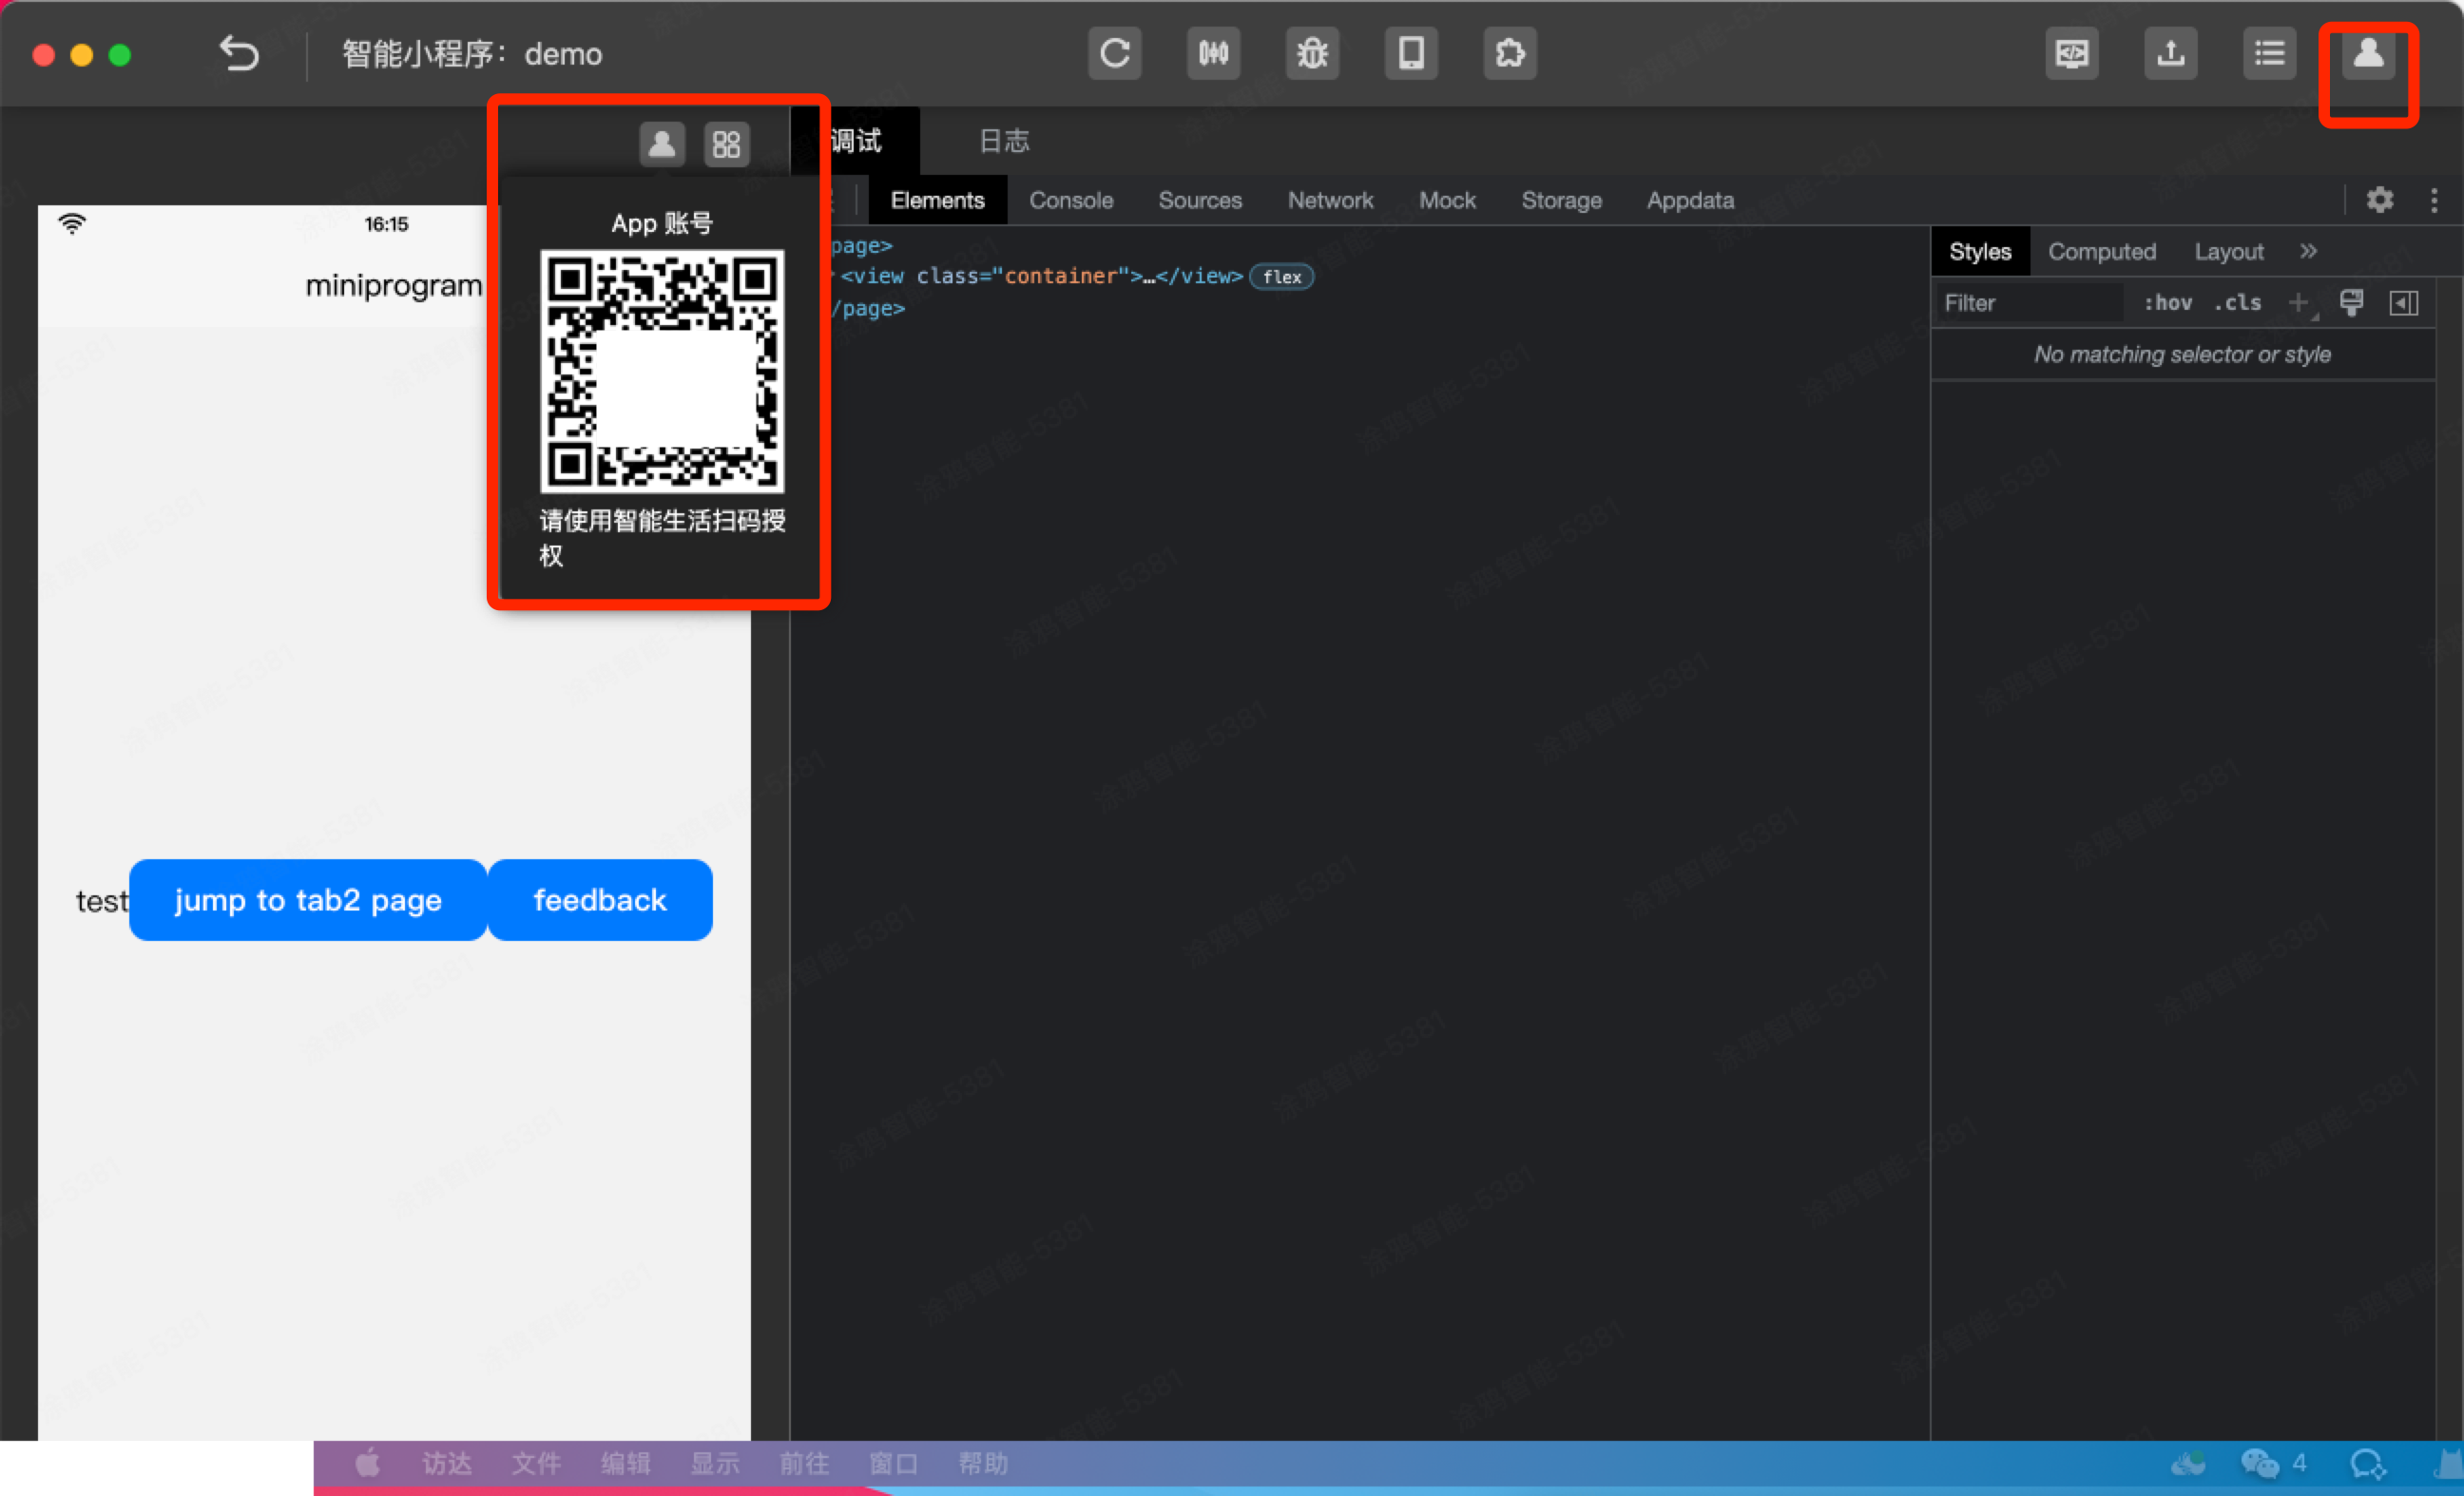Click the device simulator phone icon

click(1410, 53)
